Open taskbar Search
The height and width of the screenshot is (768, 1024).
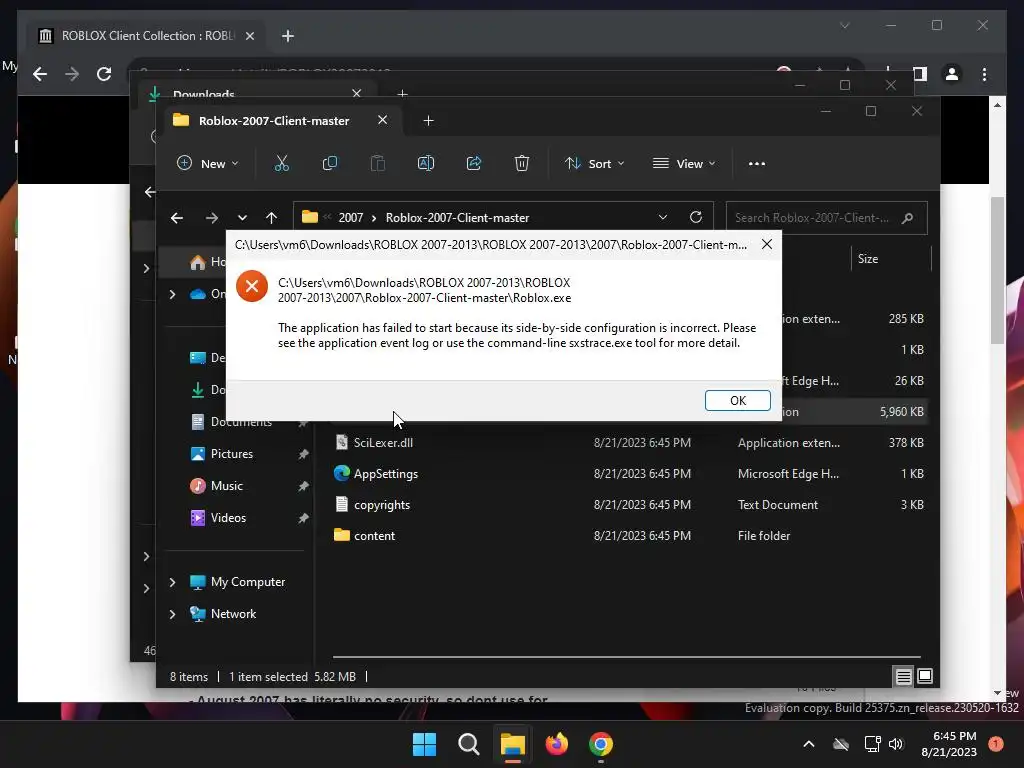pos(468,744)
